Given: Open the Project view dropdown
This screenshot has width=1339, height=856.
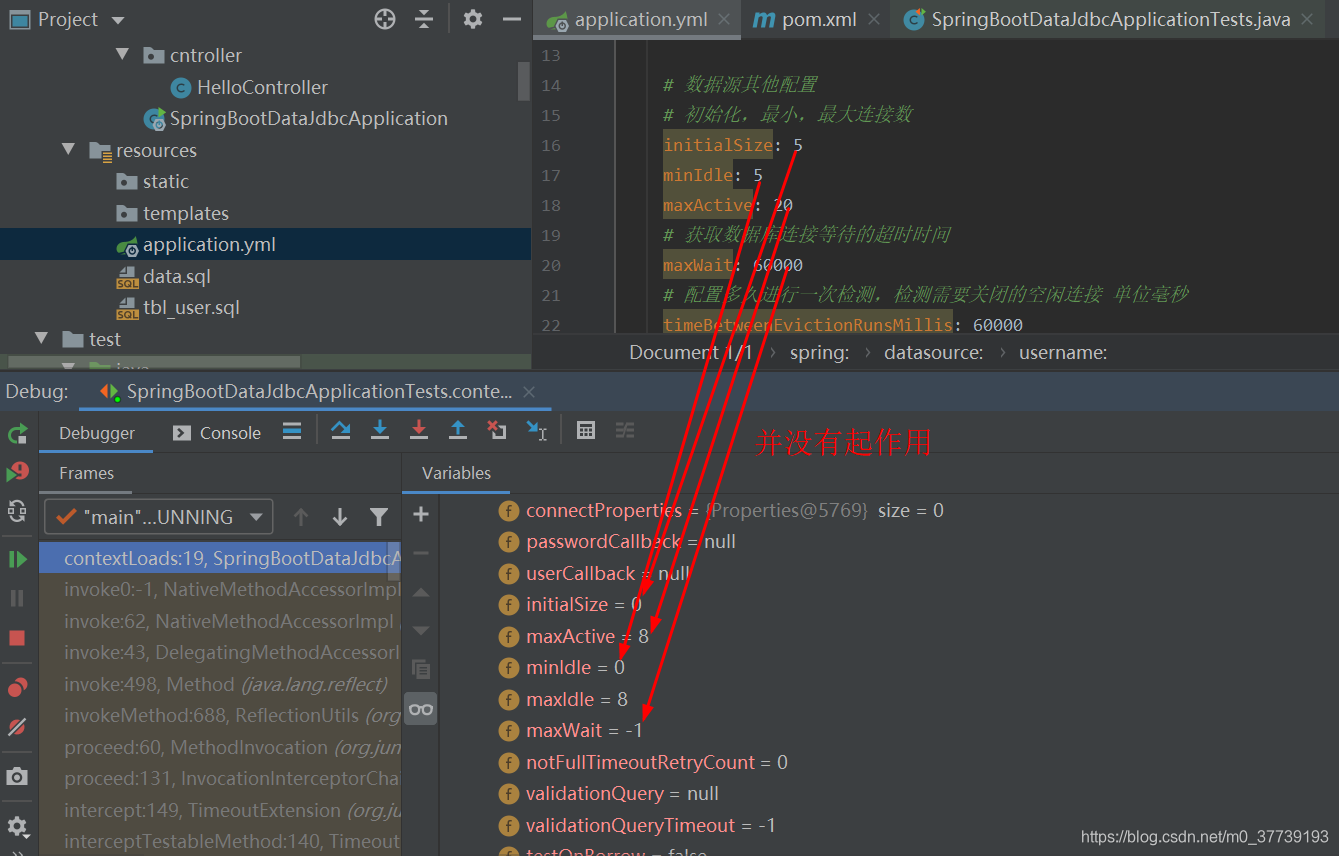Looking at the screenshot, I should point(118,20).
